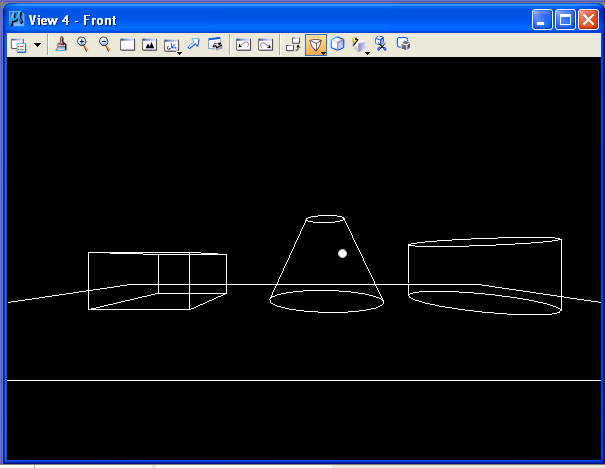Image resolution: width=605 pixels, height=468 pixels.
Task: Maximize the View 4 - Front window
Action: click(565, 20)
